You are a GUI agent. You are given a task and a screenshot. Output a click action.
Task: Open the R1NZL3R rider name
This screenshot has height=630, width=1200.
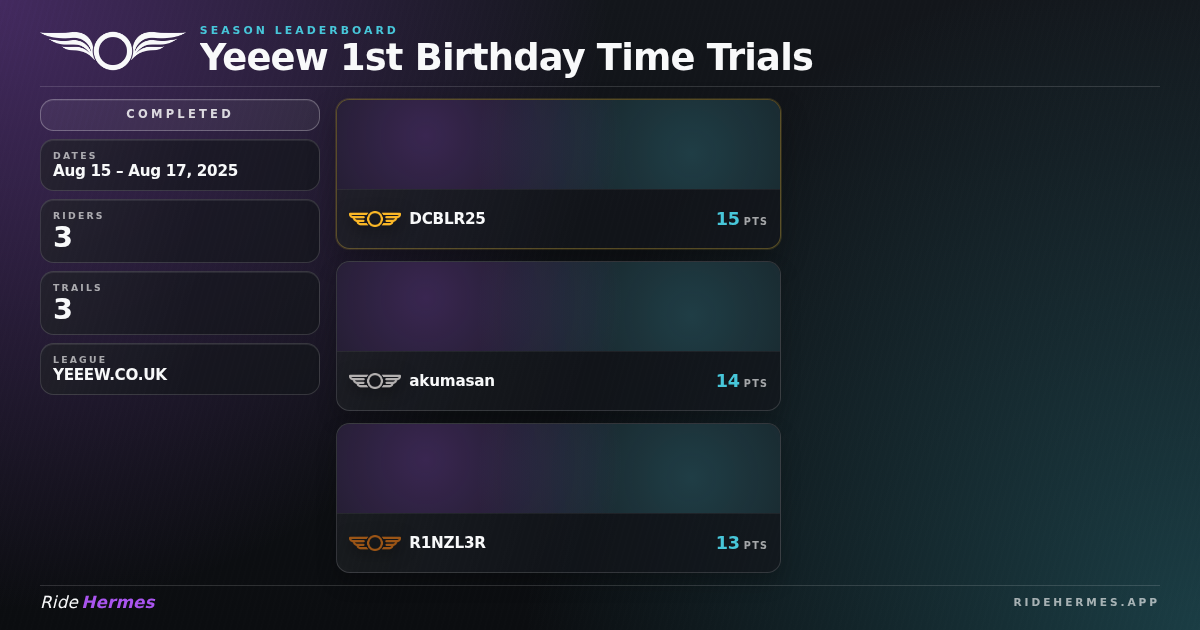(447, 543)
